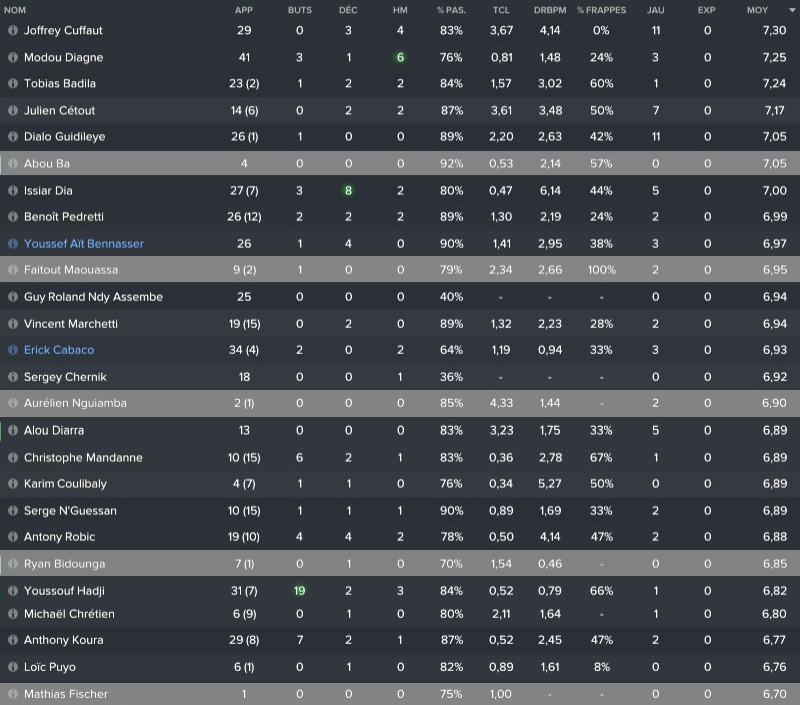
Task: Open the info icon next to Modou Diagne
Action: coord(13,58)
